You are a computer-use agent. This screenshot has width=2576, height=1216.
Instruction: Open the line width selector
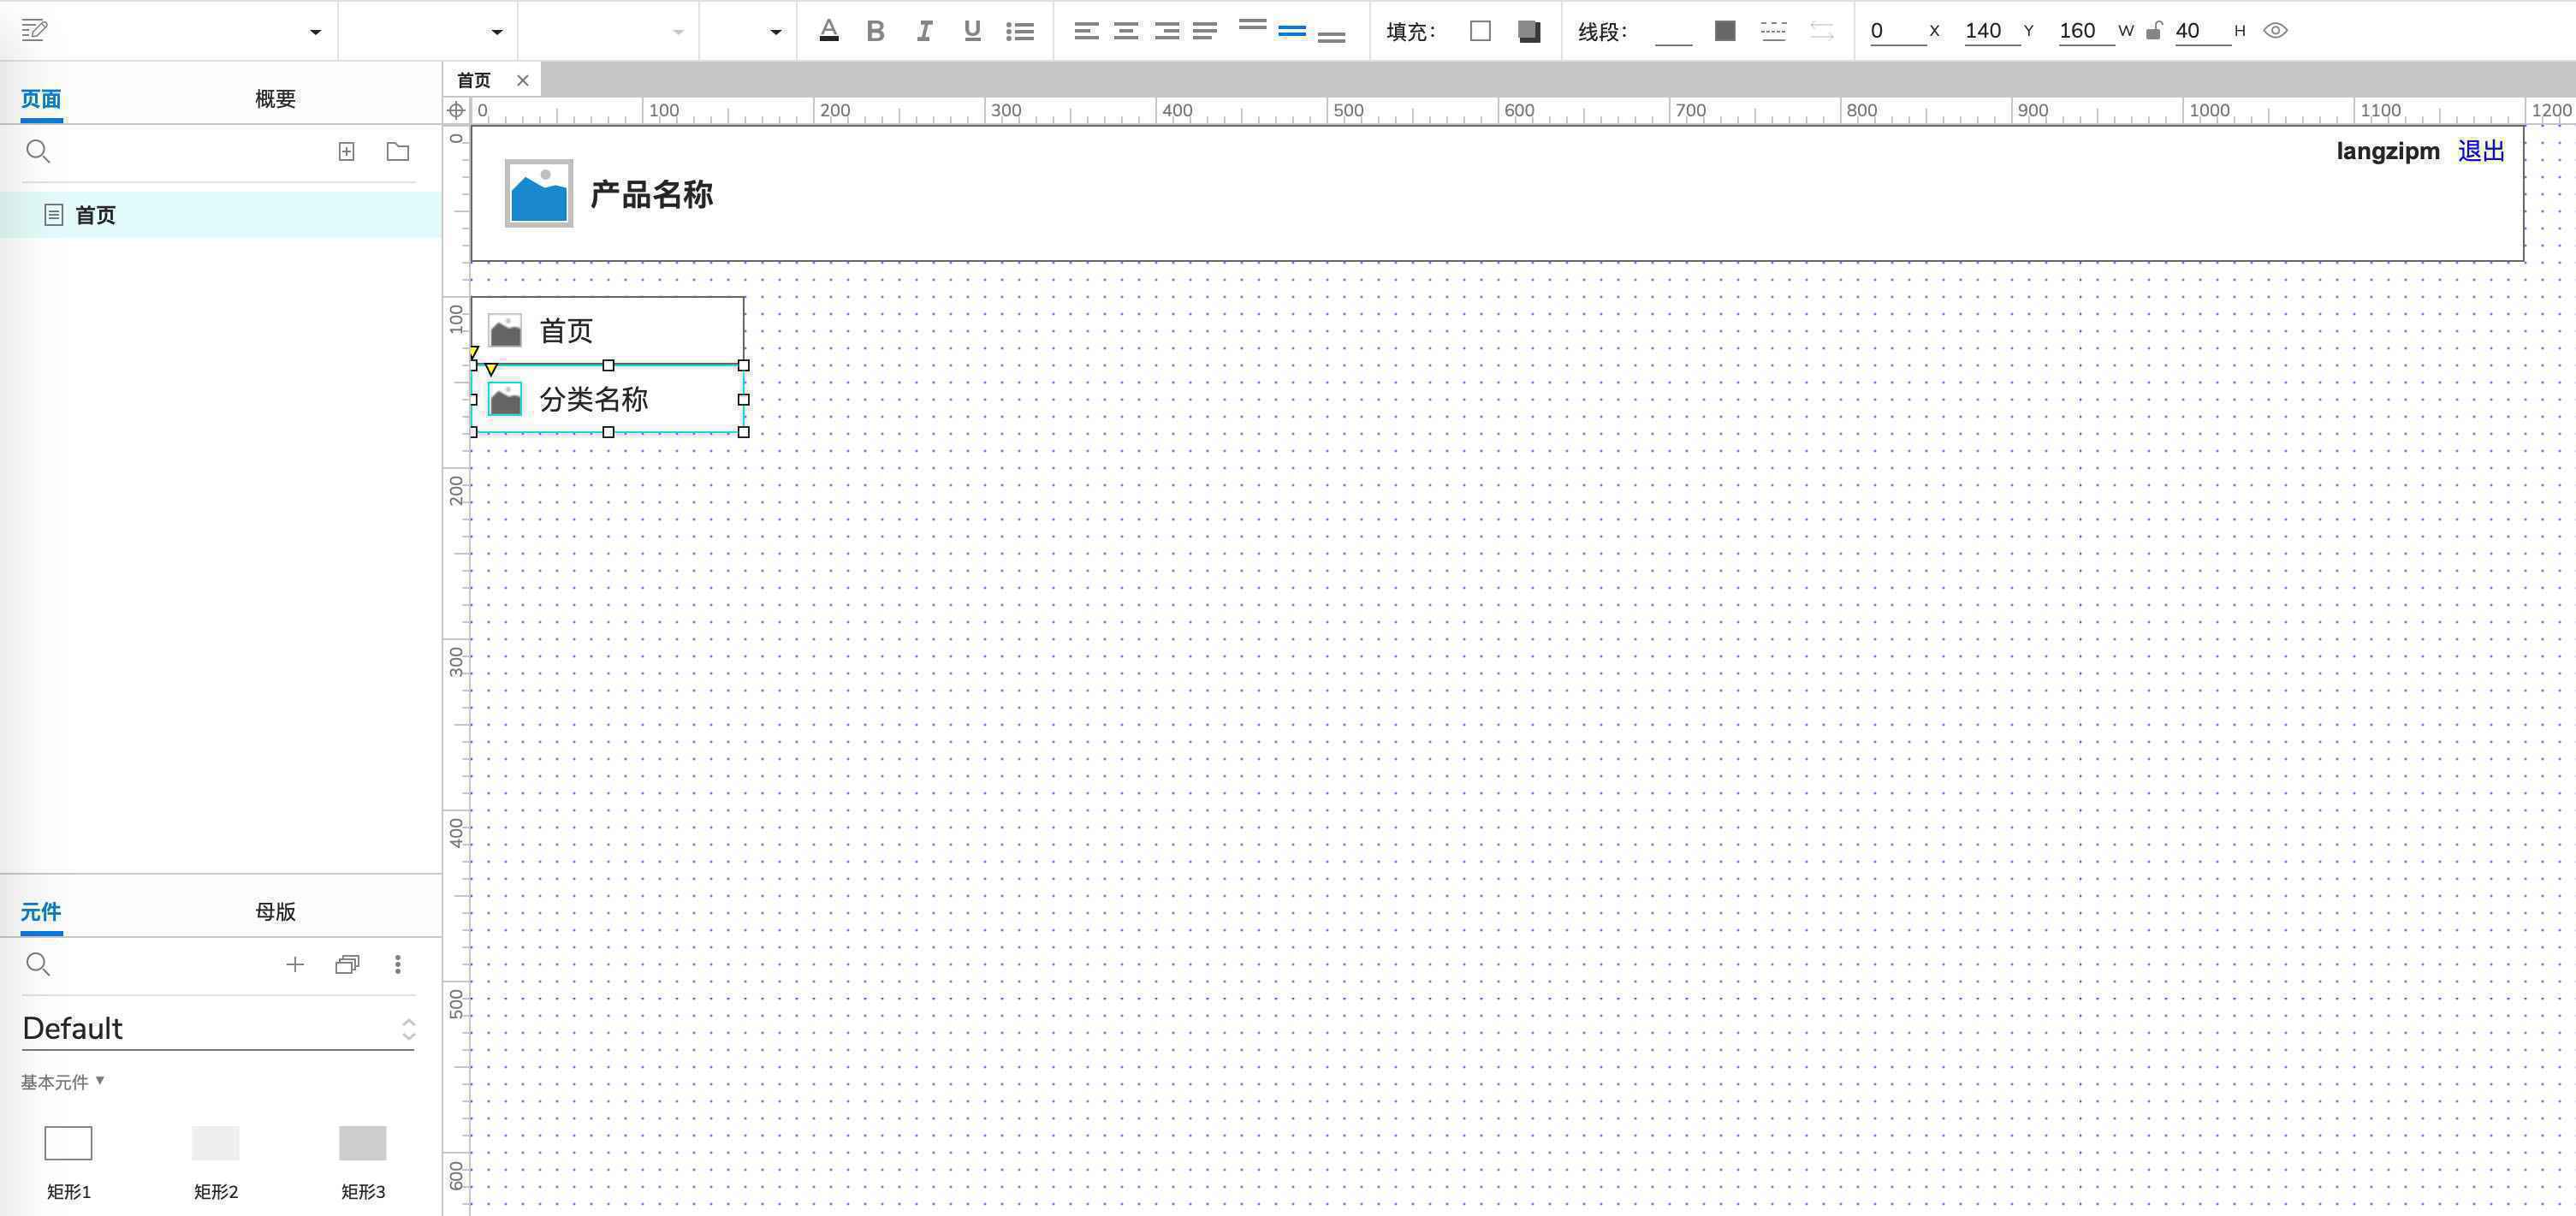click(x=1673, y=32)
